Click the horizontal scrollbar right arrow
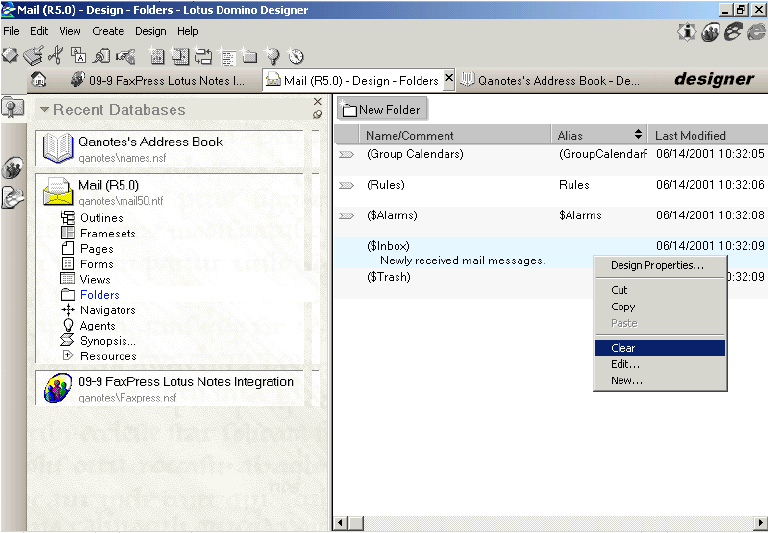The width and height of the screenshot is (768, 533). point(760,524)
